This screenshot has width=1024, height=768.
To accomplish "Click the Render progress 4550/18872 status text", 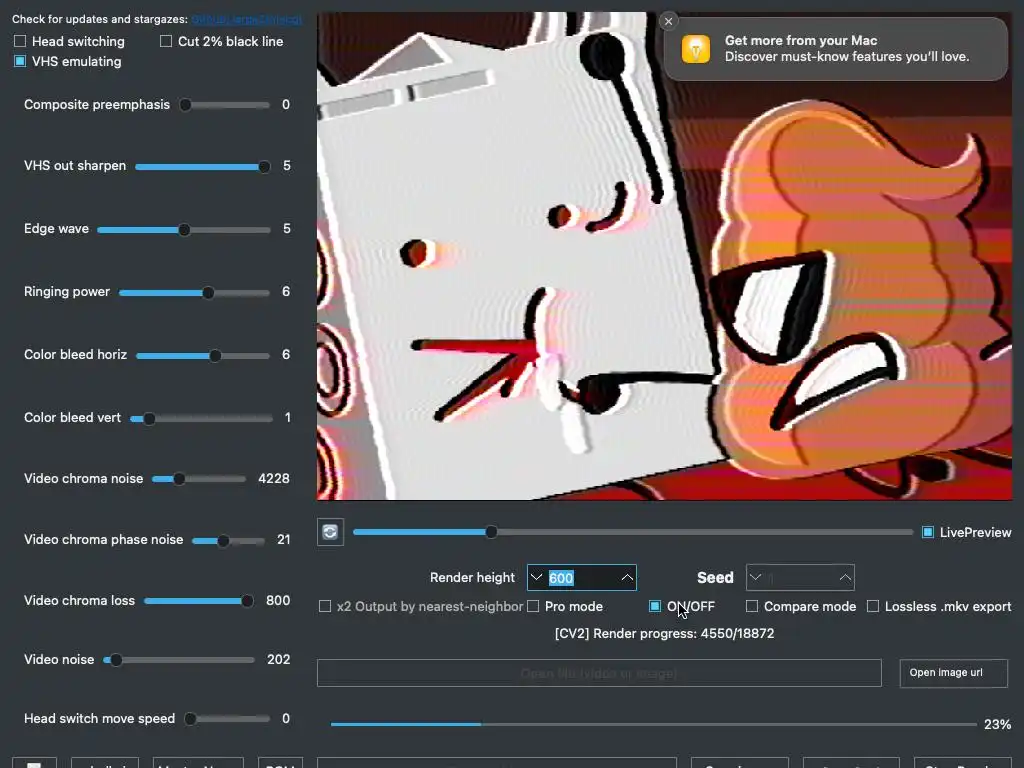I will pos(664,633).
